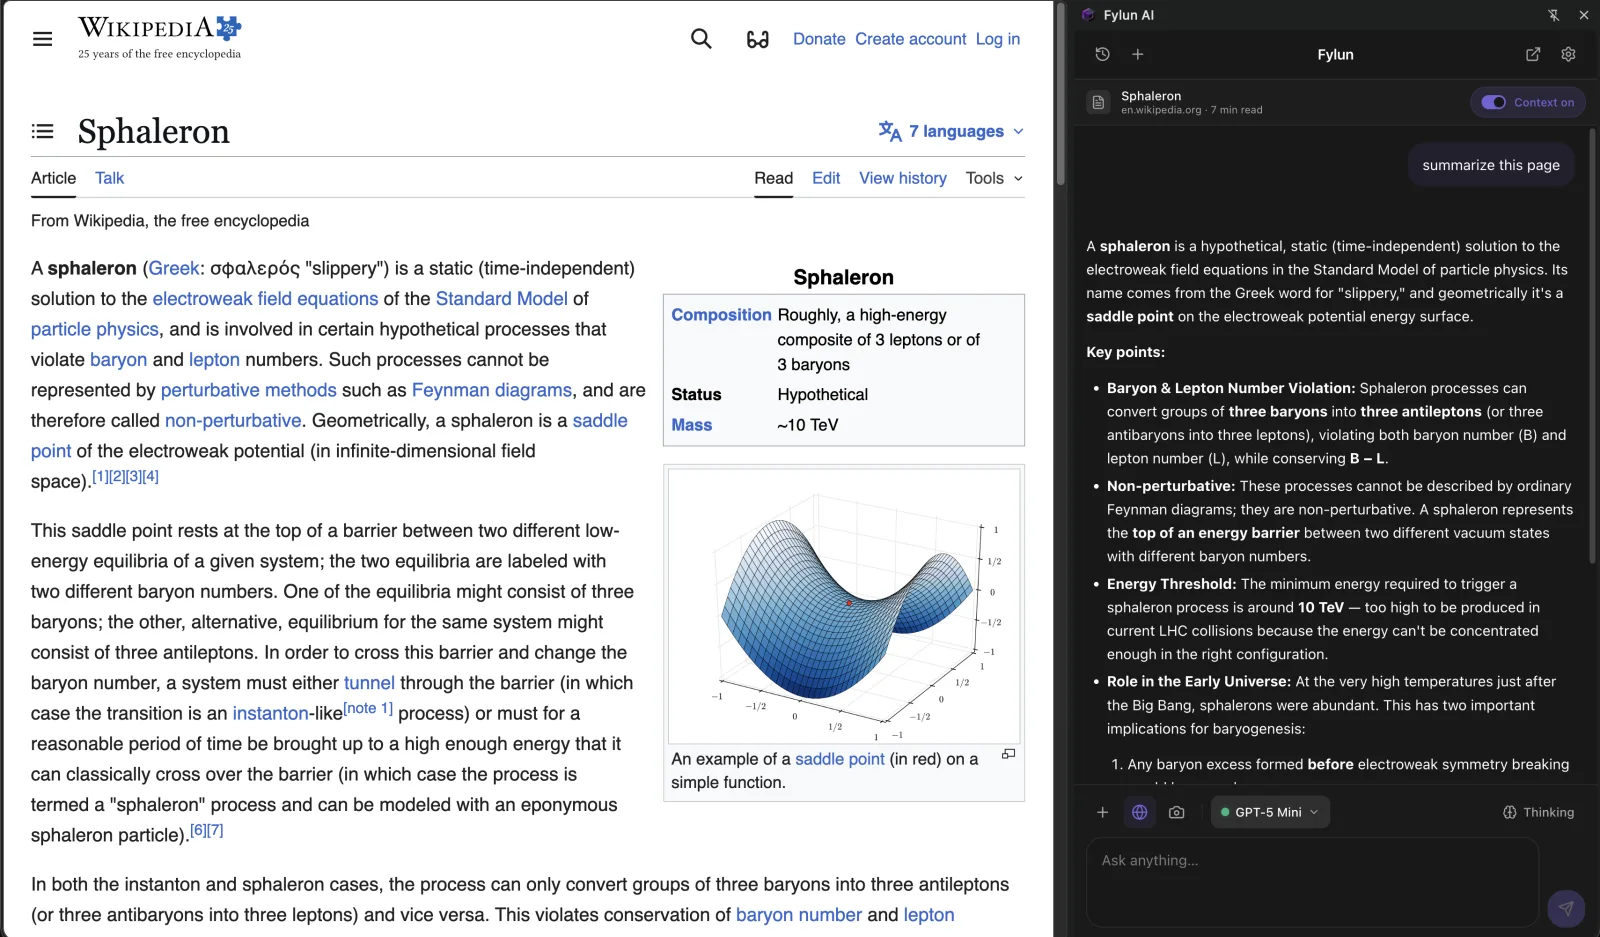Open the instanton link
1600x937 pixels.
tap(270, 713)
